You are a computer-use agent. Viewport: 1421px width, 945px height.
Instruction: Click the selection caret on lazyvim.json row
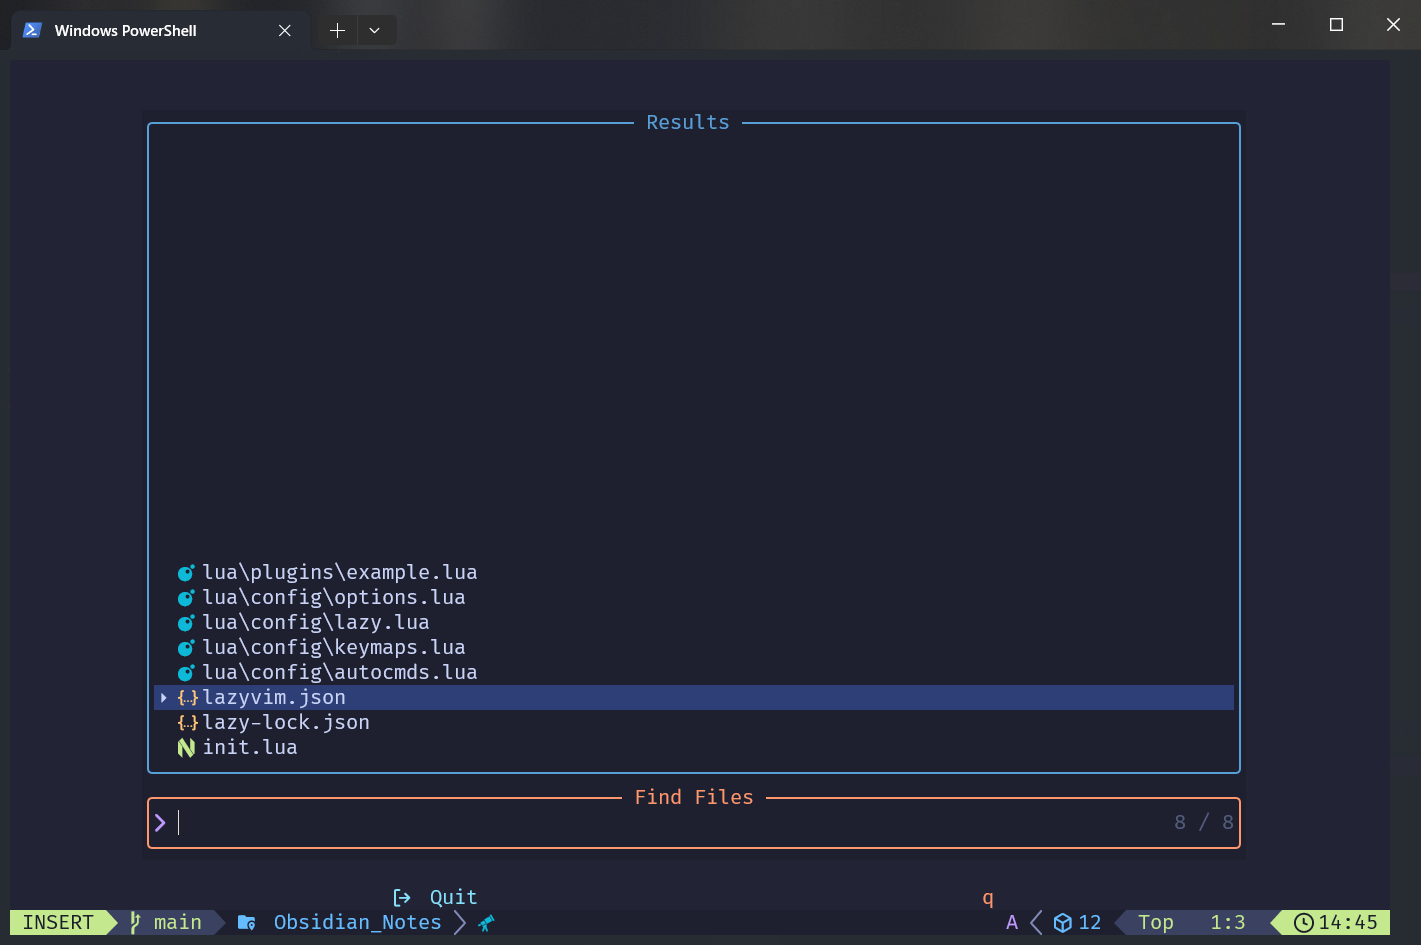click(x=163, y=698)
